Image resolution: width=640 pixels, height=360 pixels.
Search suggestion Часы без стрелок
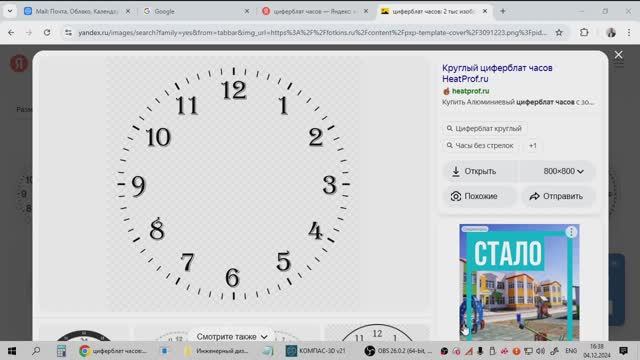[x=480, y=146]
